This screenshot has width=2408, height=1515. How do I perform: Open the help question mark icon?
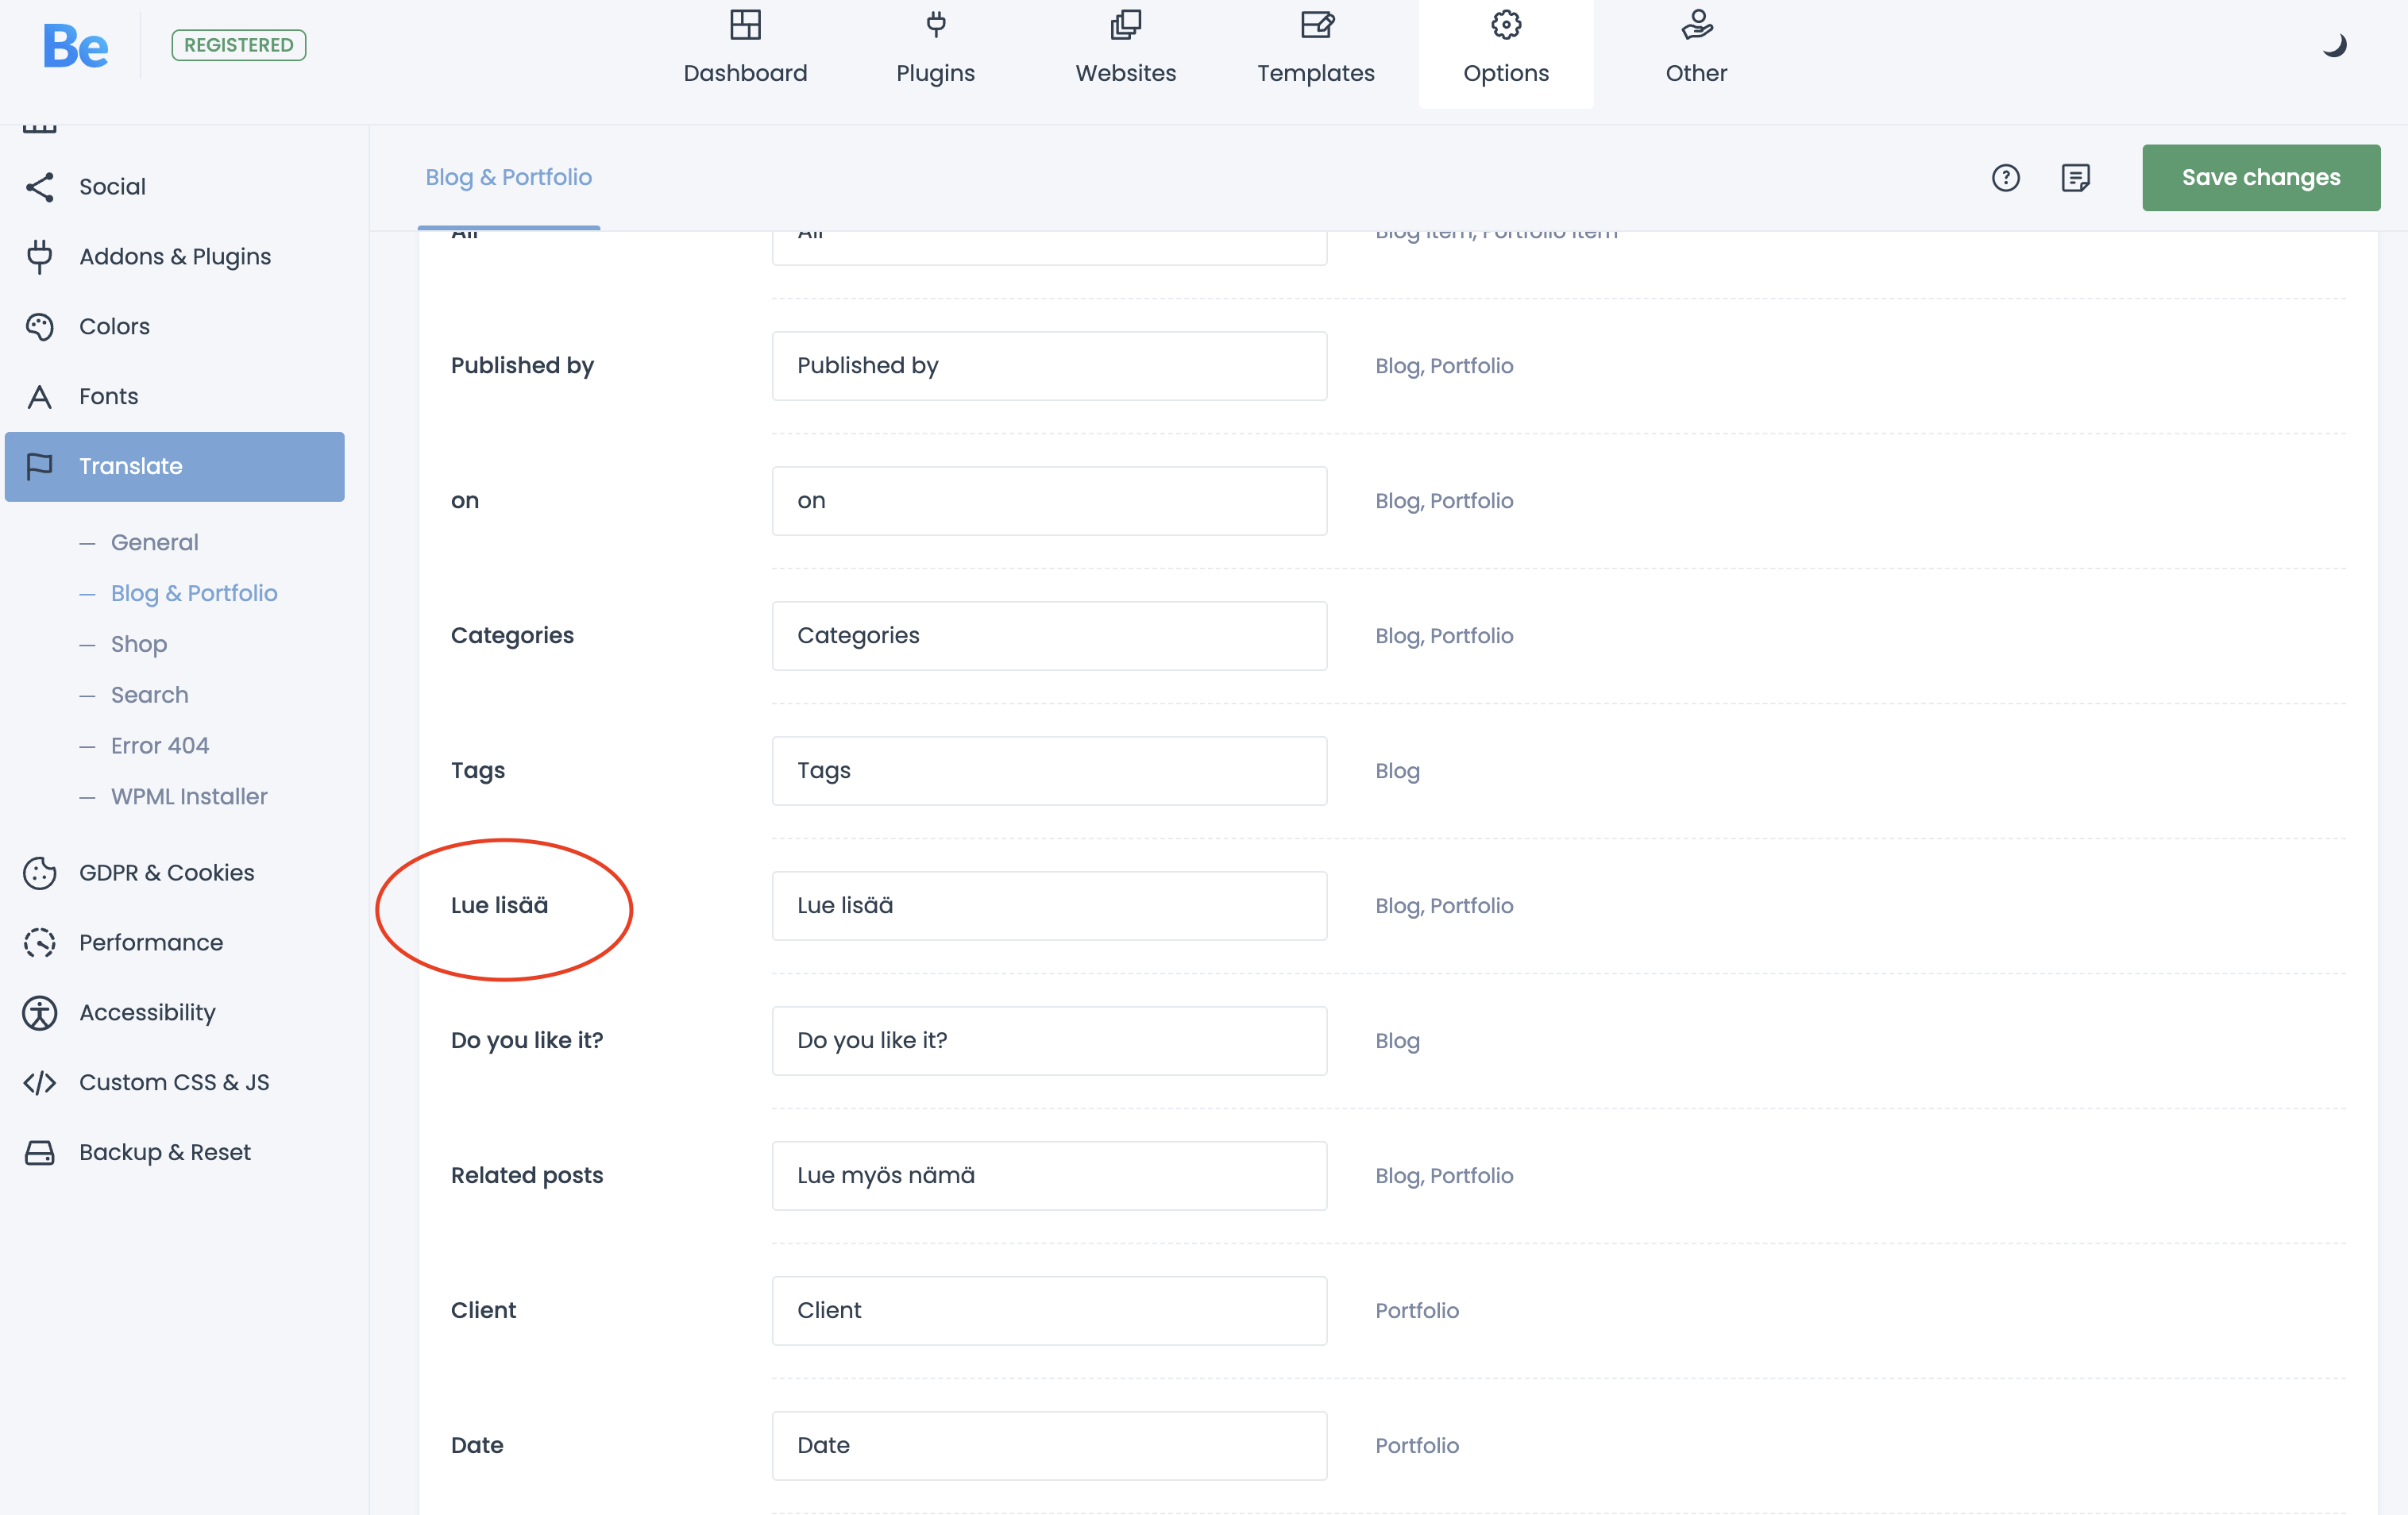(2005, 178)
